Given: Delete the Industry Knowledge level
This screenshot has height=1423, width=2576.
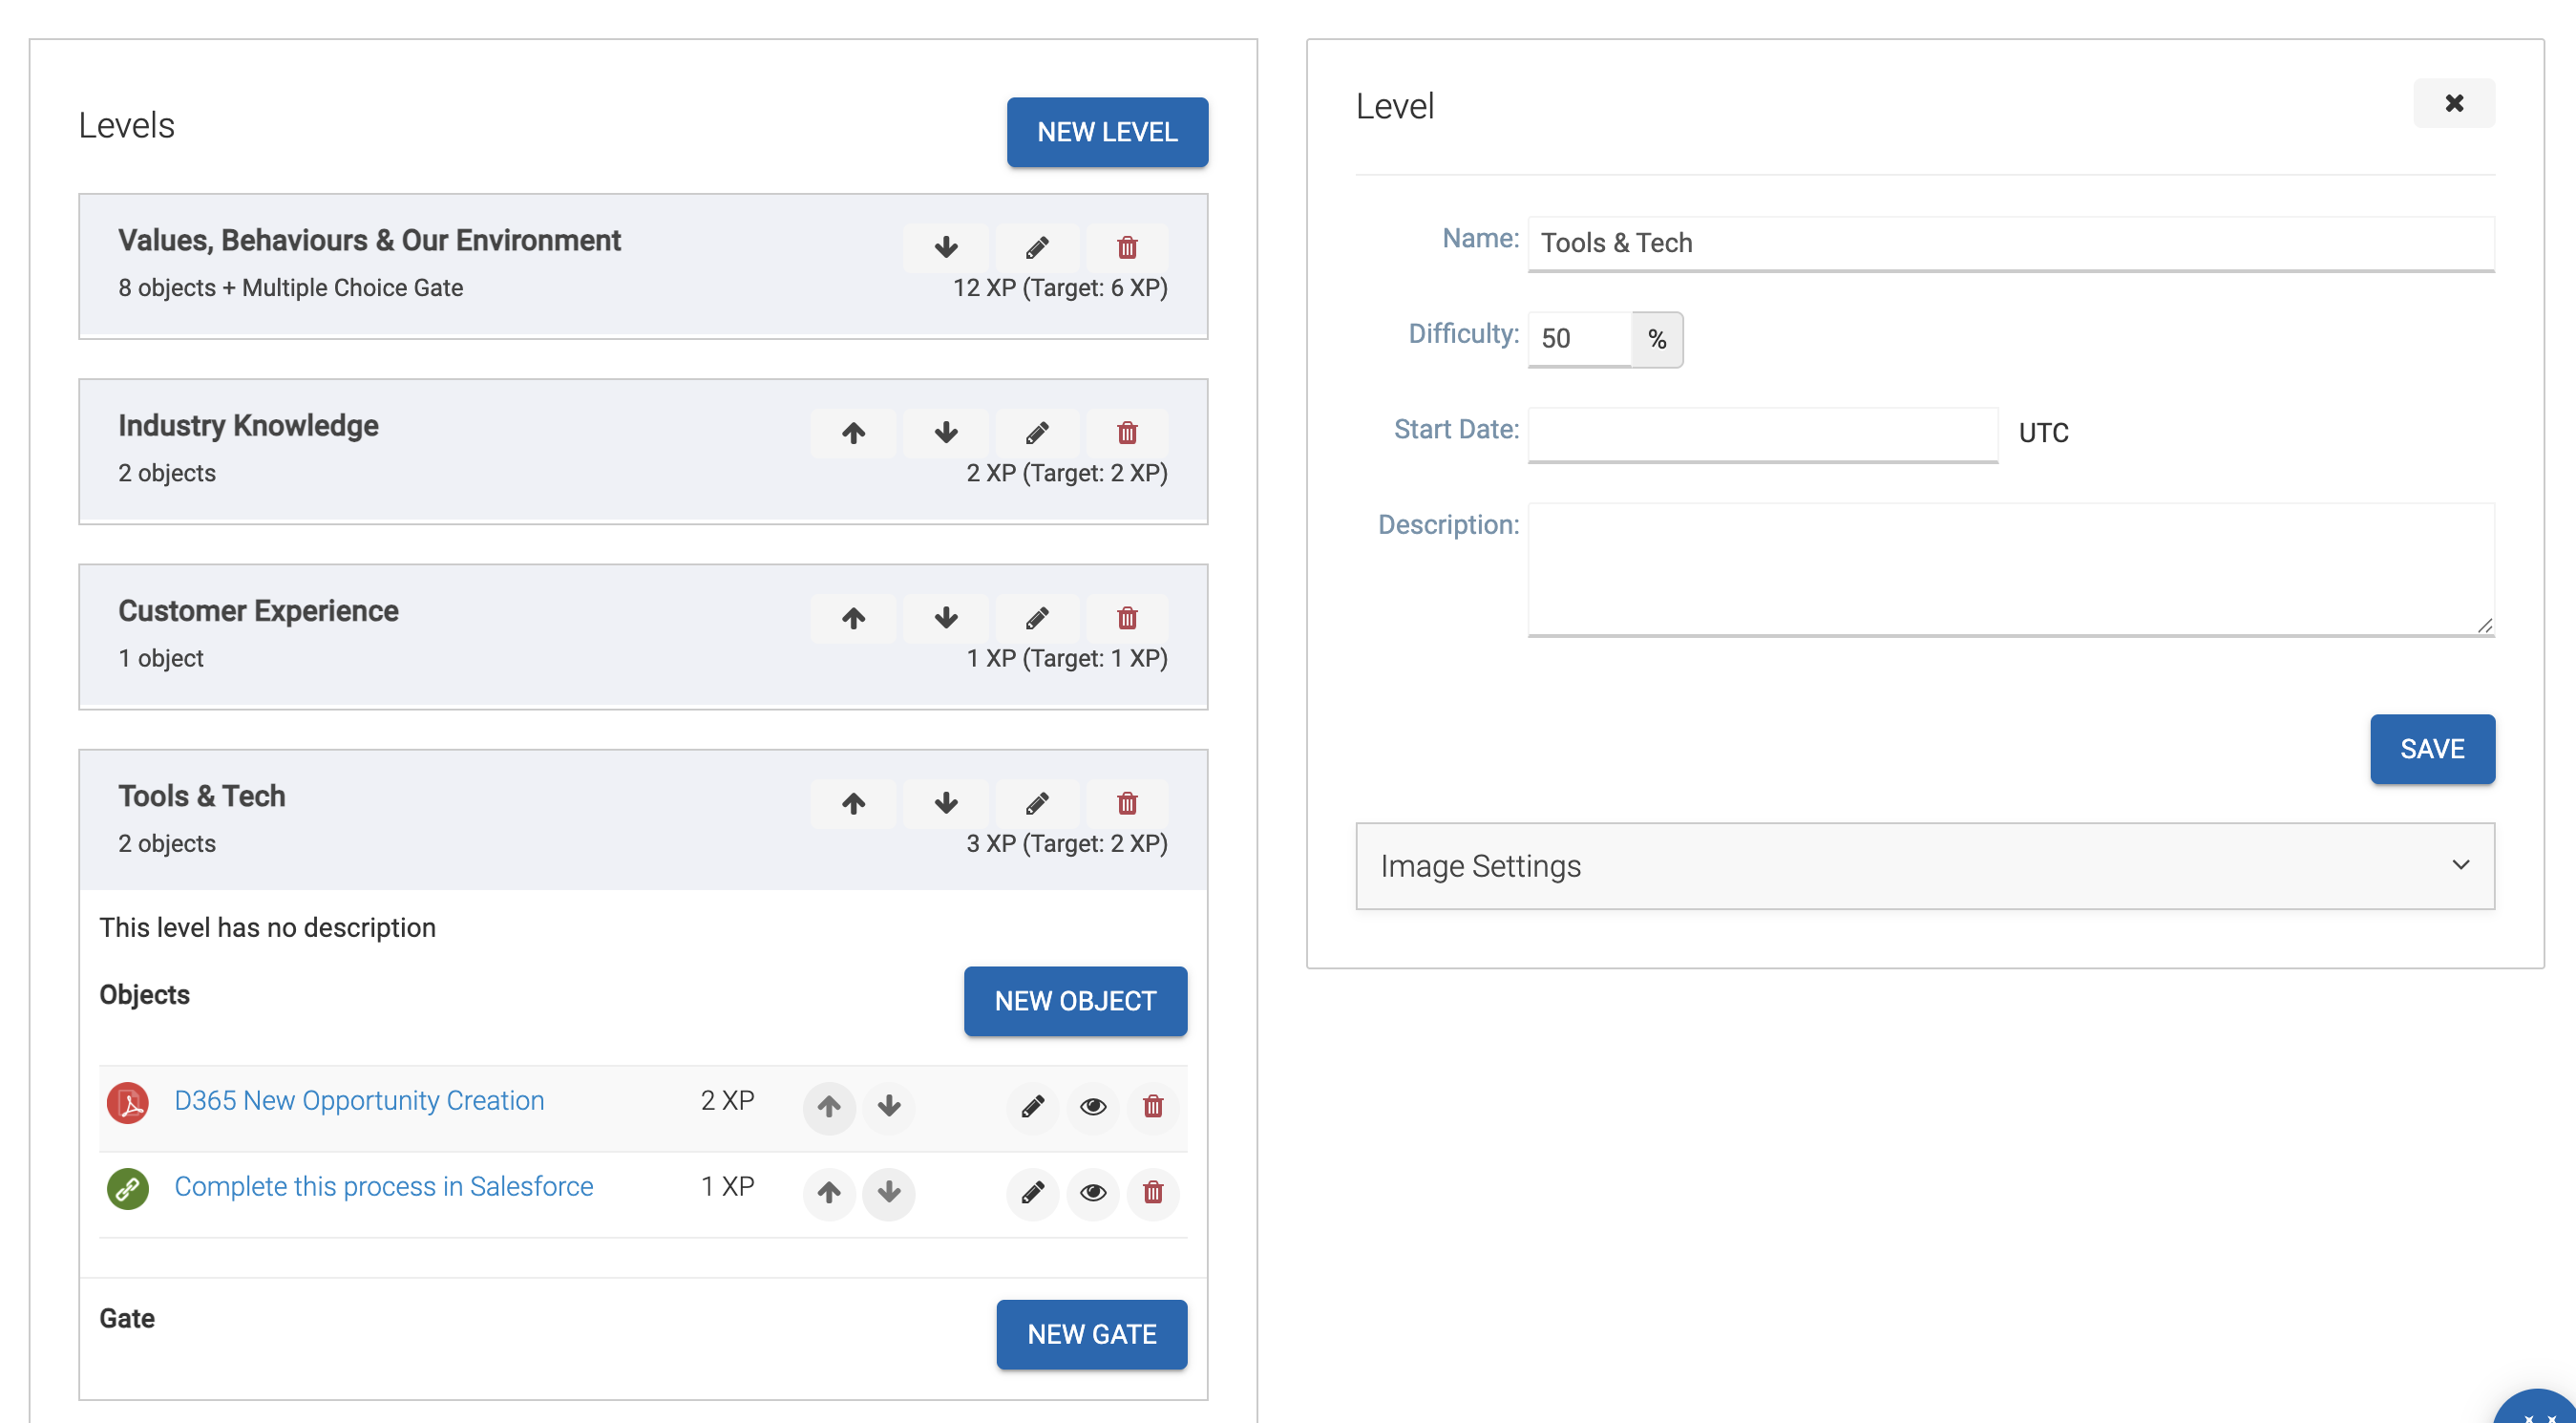Looking at the screenshot, I should click(x=1127, y=433).
